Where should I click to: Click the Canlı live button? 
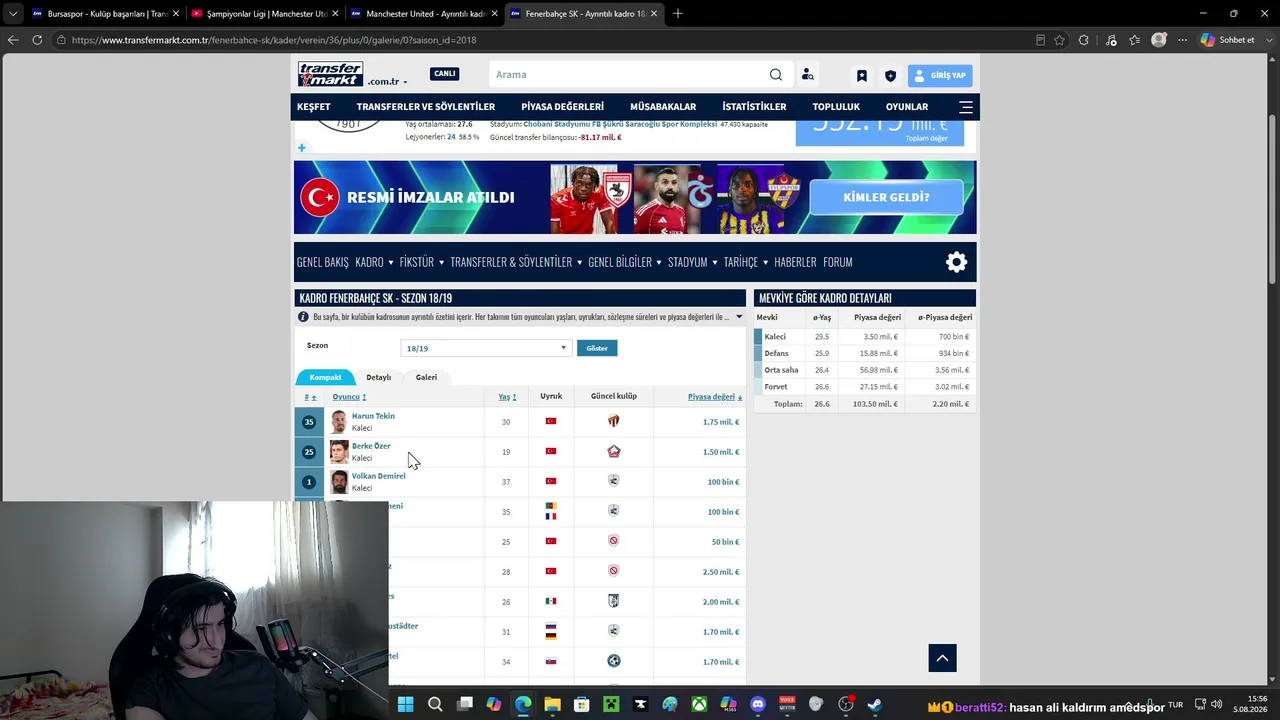[x=445, y=74]
